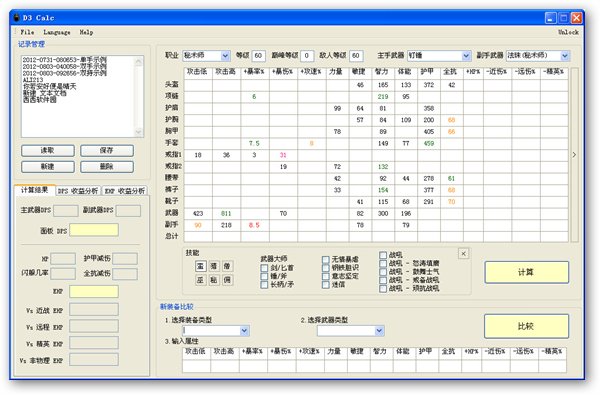Select the record ALI213 in the list
Viewport: 600px width, 395px height.
pyautogui.click(x=33, y=80)
